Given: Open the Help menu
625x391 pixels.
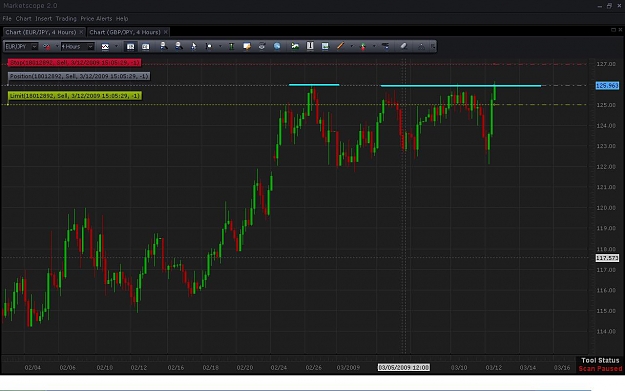Looking at the screenshot, I should tap(122, 19).
